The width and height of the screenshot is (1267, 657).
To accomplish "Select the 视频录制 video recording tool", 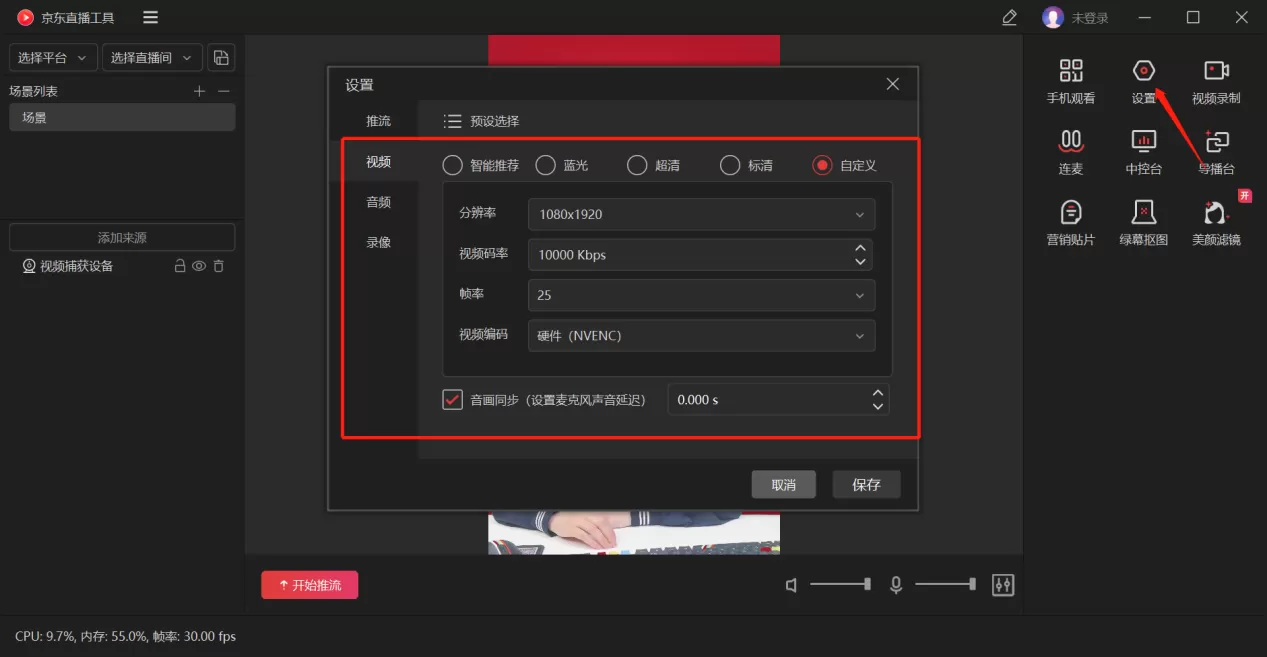I will [x=1216, y=80].
